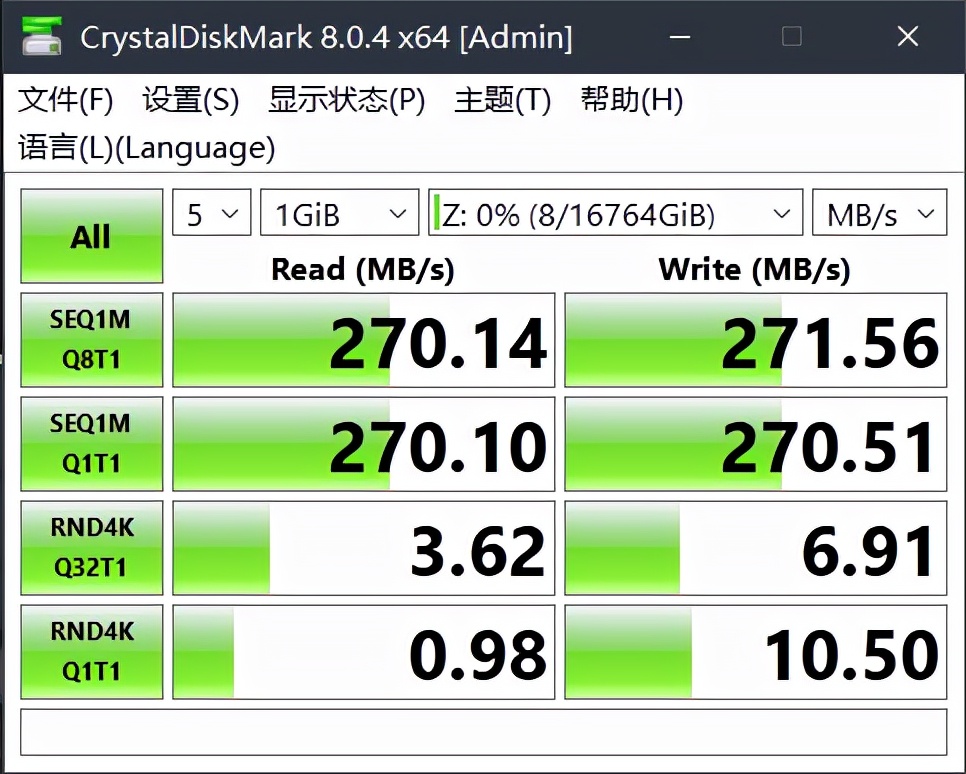Minimize the CrystalDiskMark window
Screen dimensions: 966x774
pos(680,37)
